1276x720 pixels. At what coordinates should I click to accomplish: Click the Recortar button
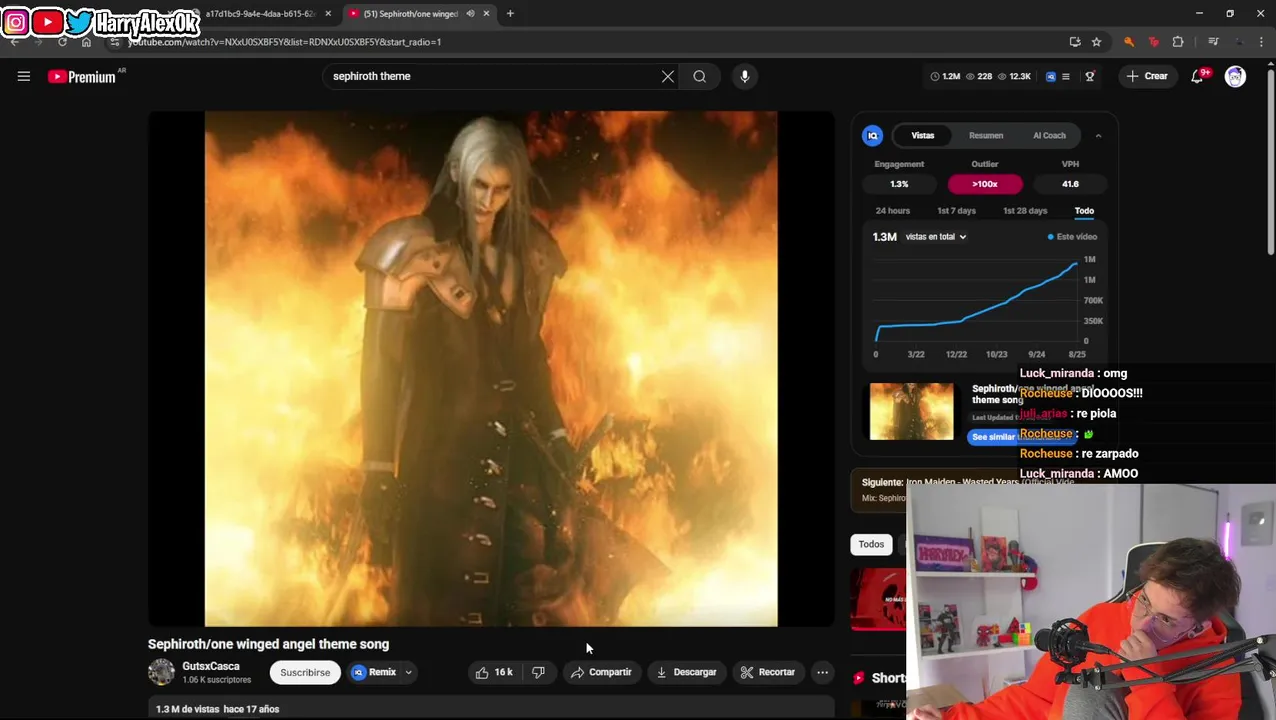pyautogui.click(x=768, y=672)
